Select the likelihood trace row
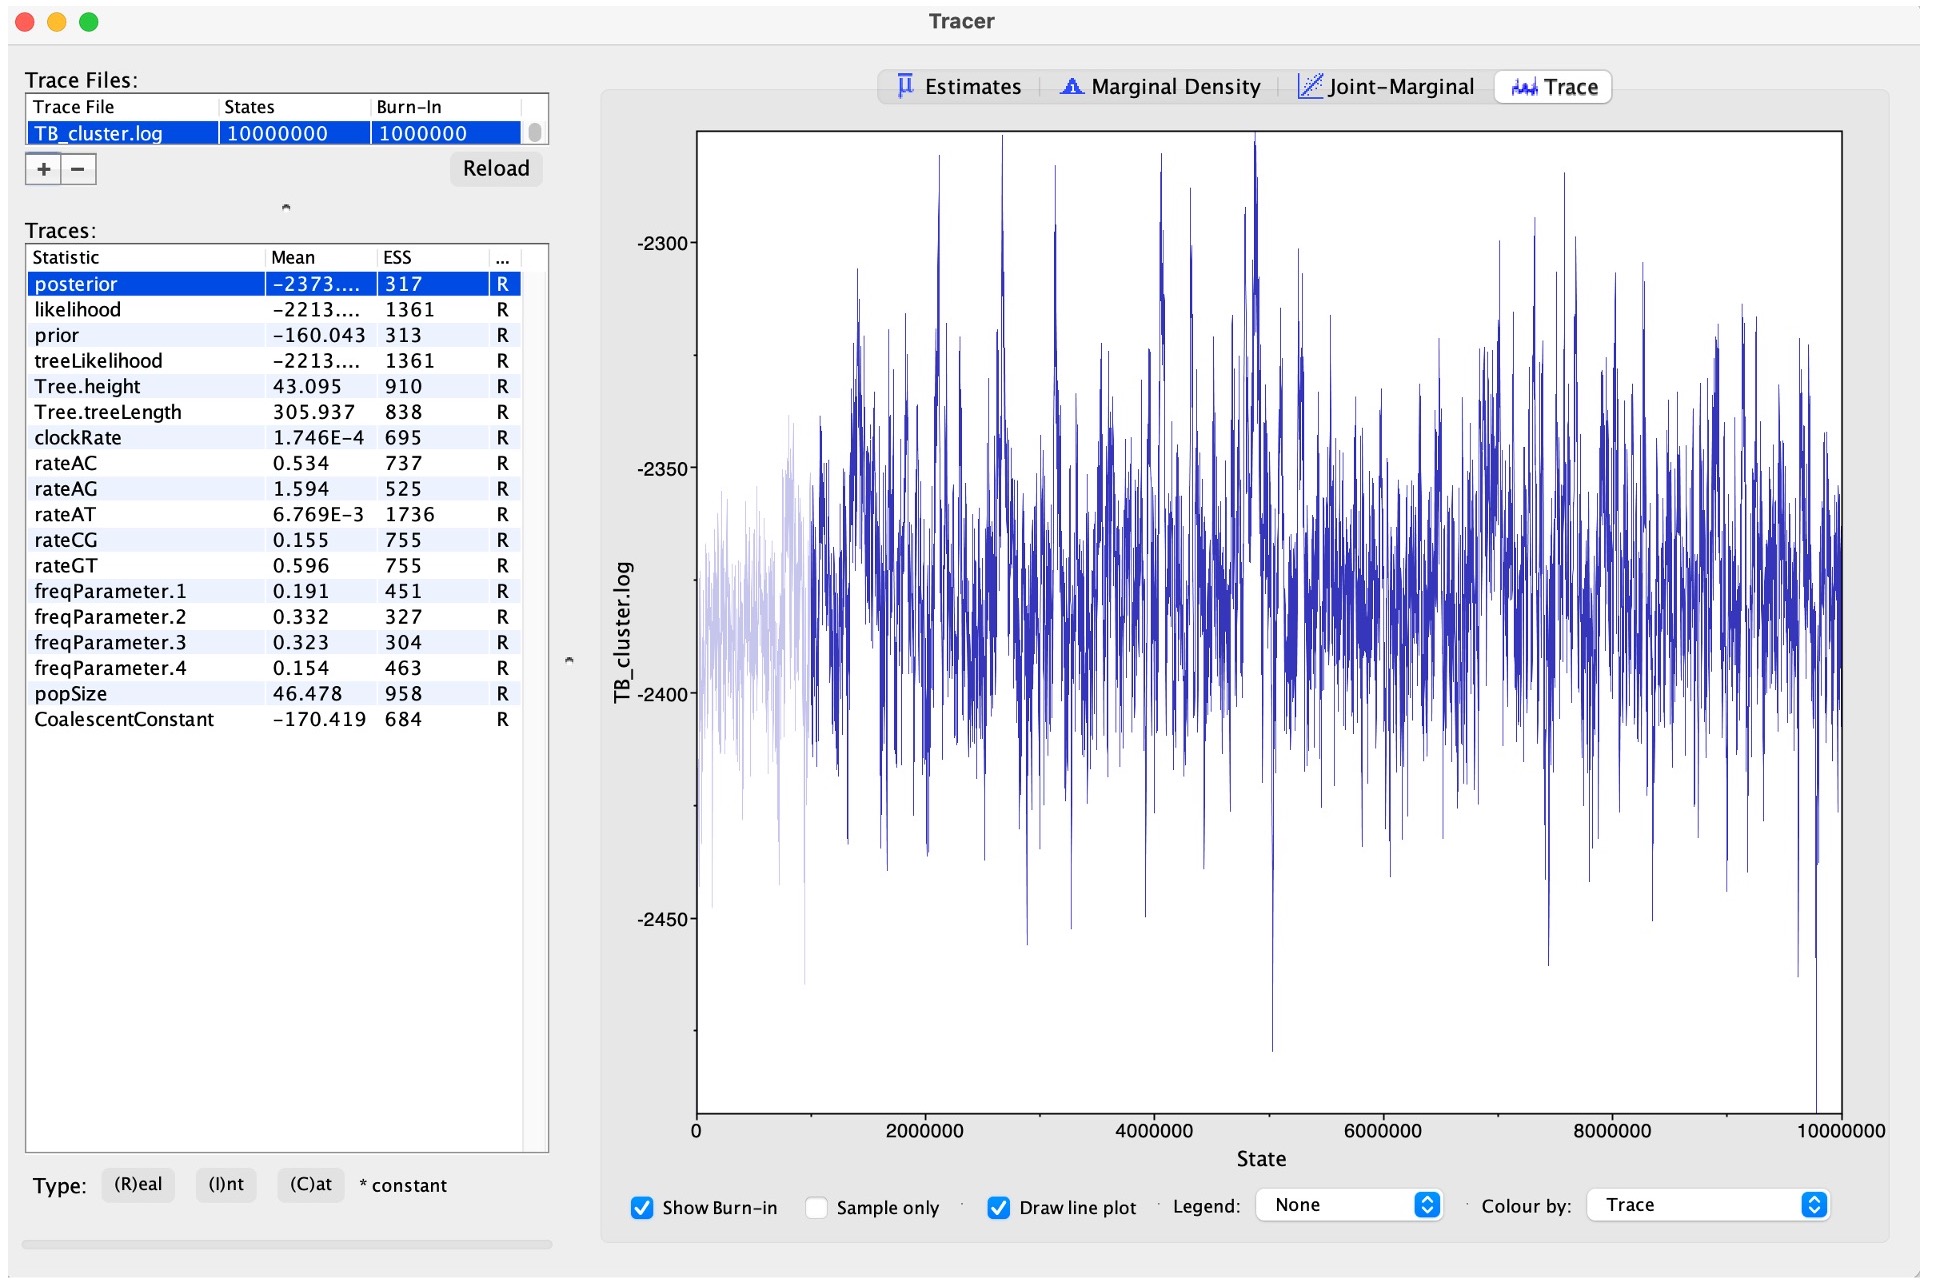This screenshot has width=1939, height=1285. [x=274, y=310]
